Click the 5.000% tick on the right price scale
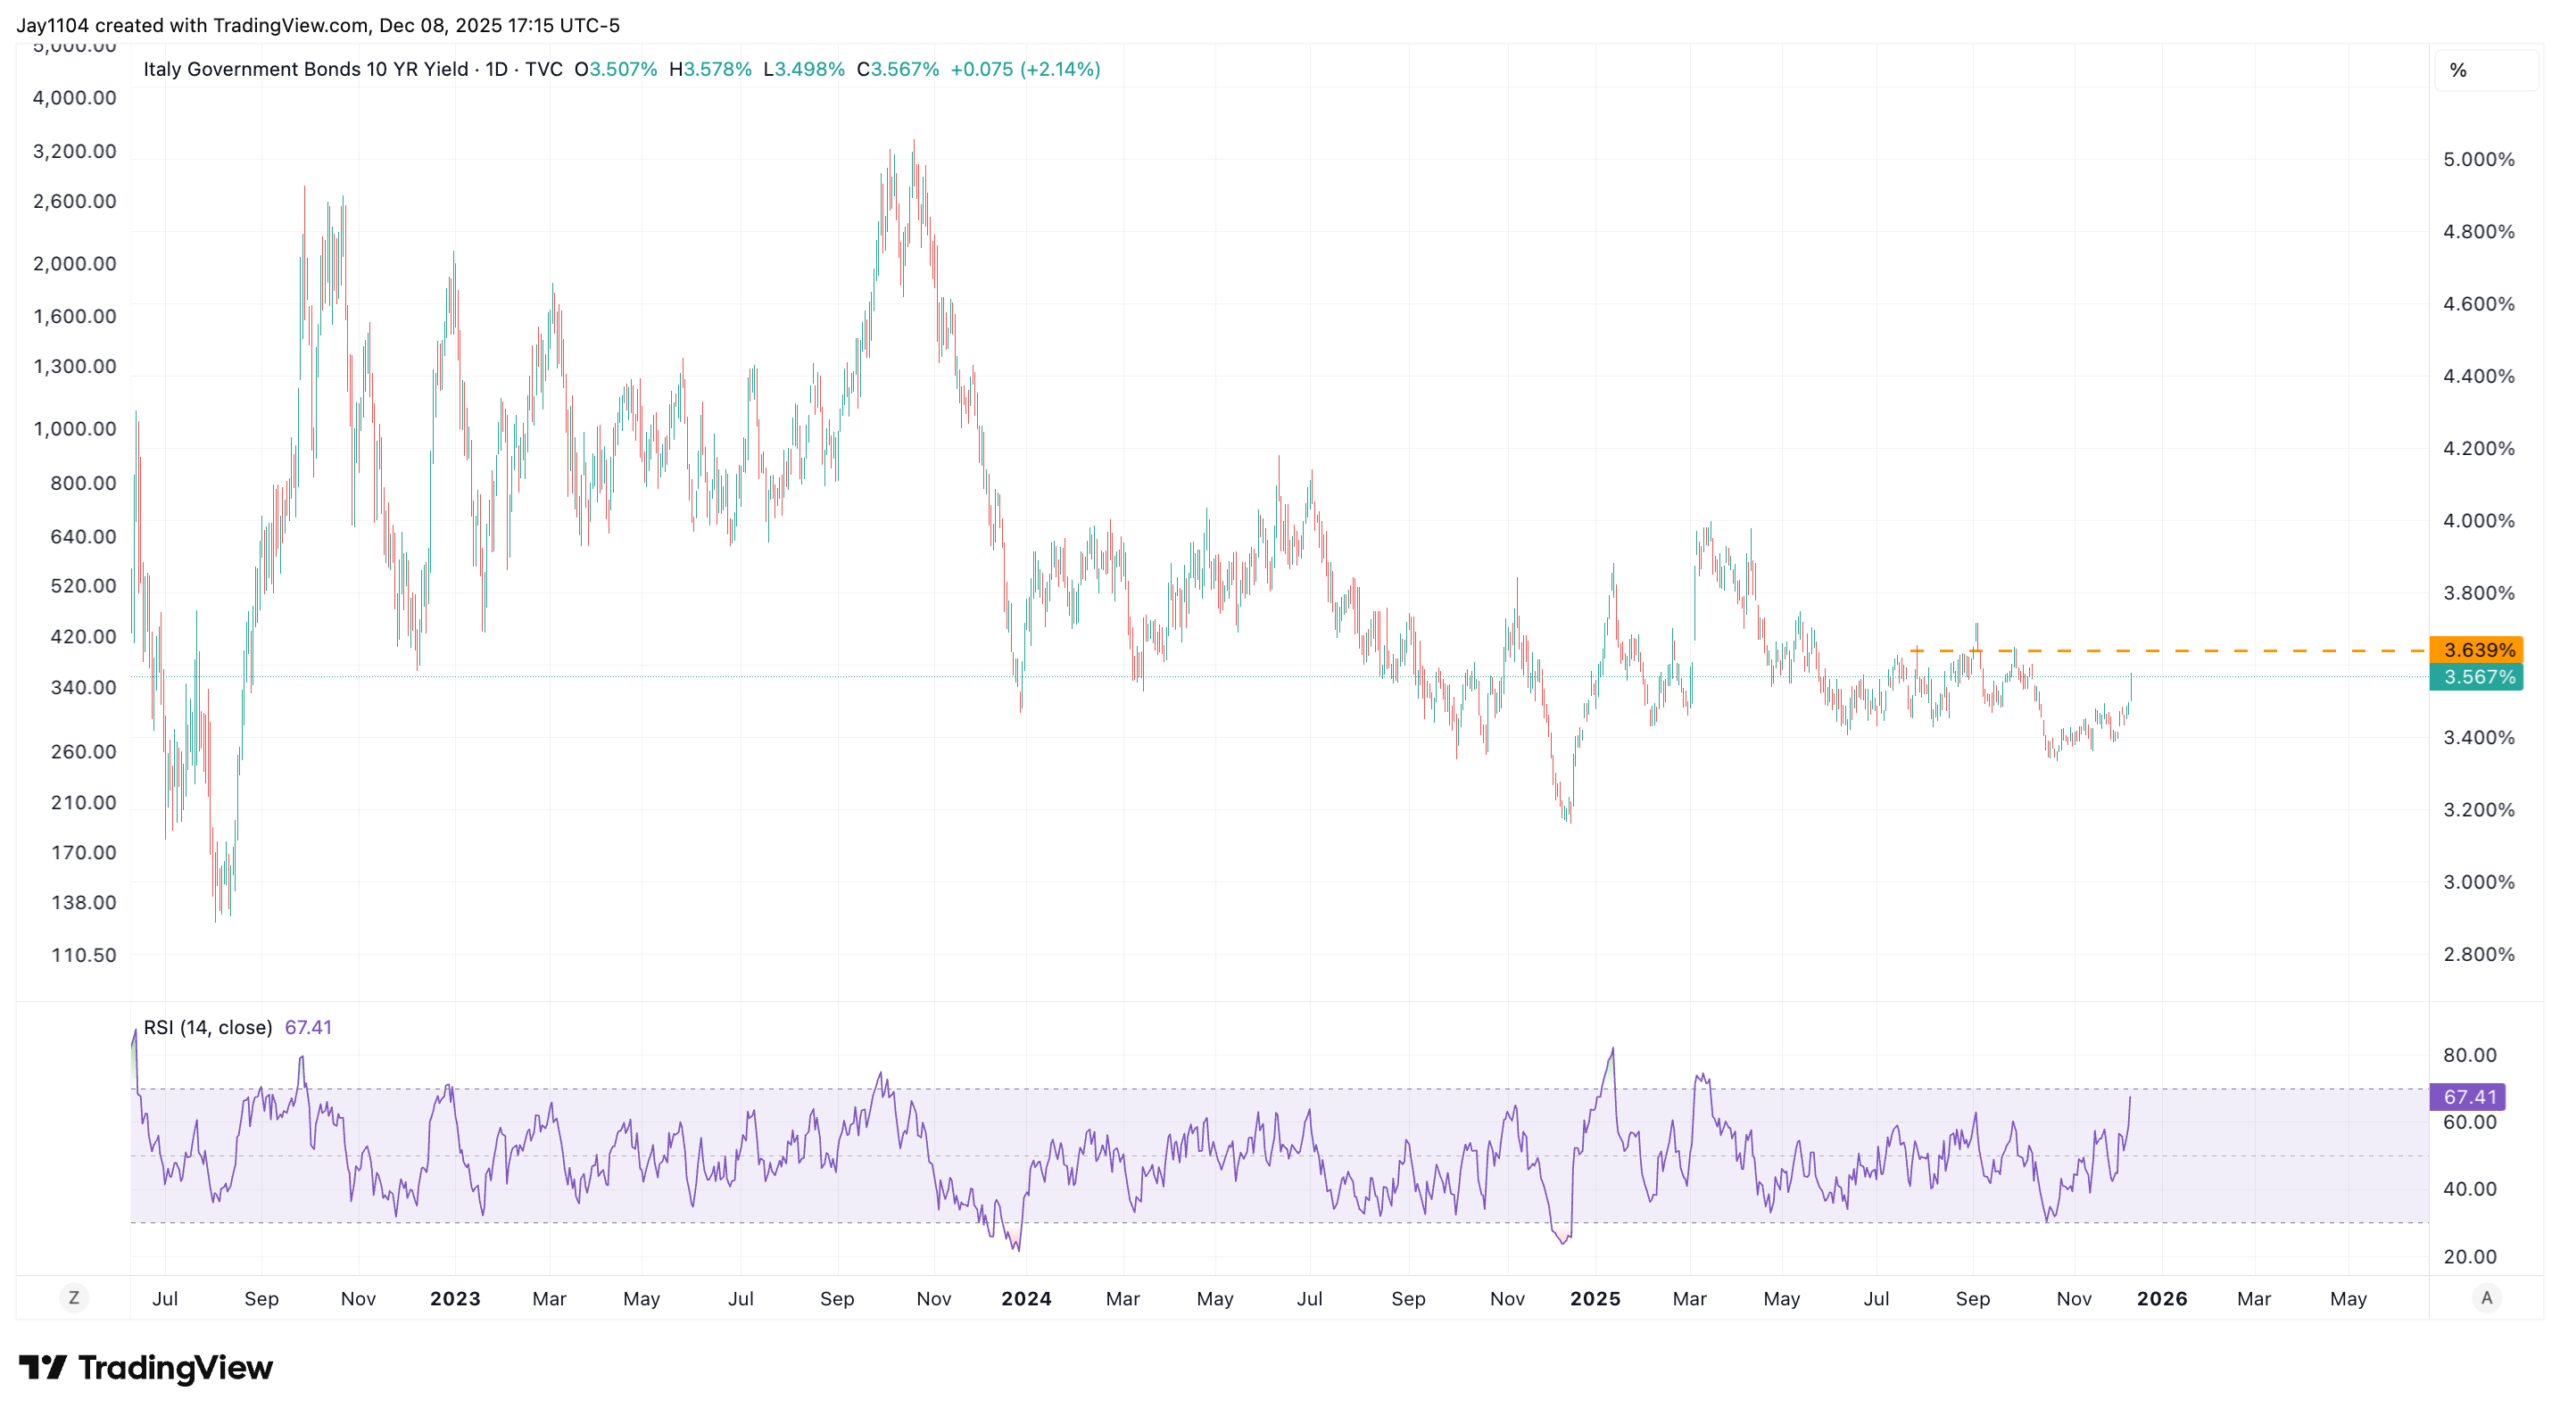This screenshot has height=1416, width=2560. [x=2478, y=159]
